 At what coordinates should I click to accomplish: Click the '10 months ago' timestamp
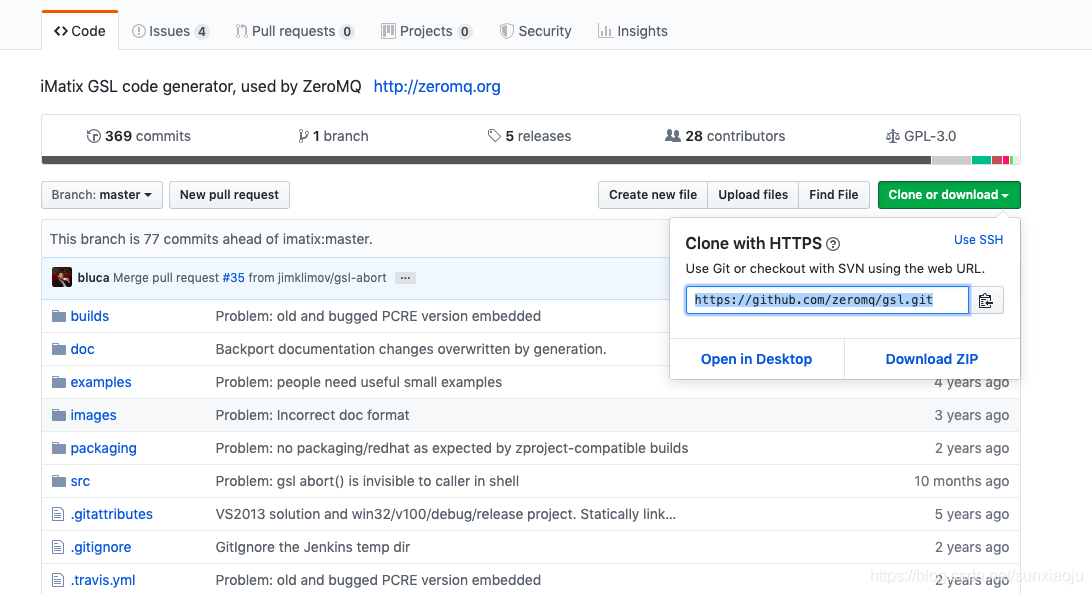[x=961, y=481]
